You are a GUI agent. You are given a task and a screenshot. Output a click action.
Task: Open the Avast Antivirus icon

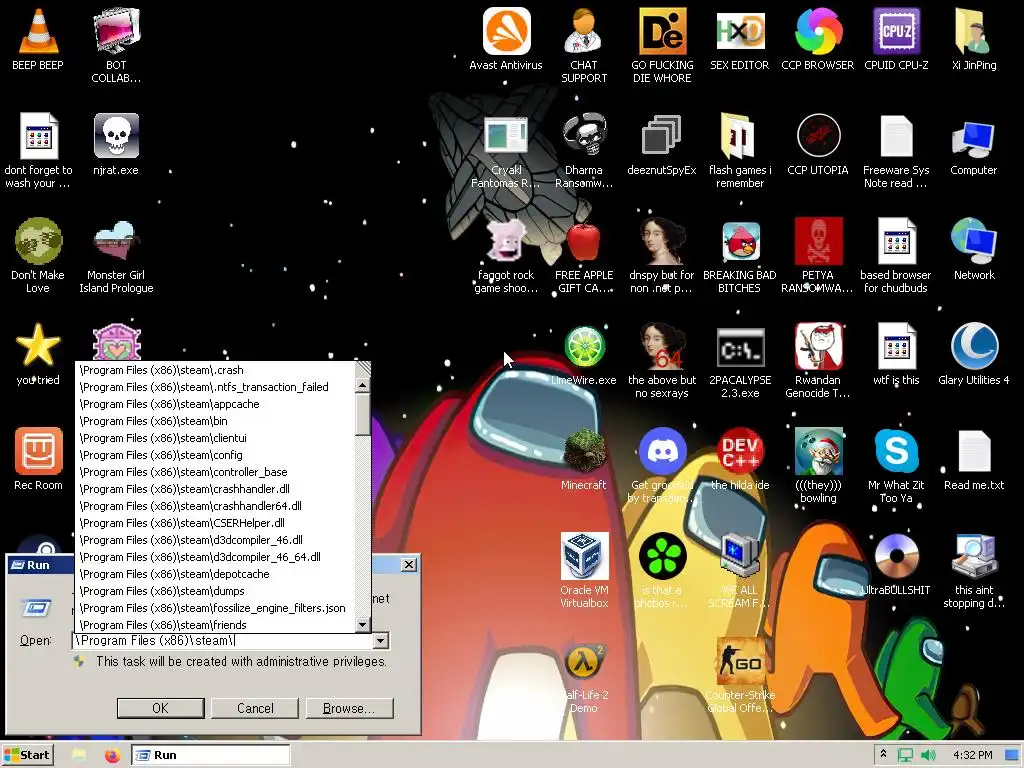click(x=506, y=31)
